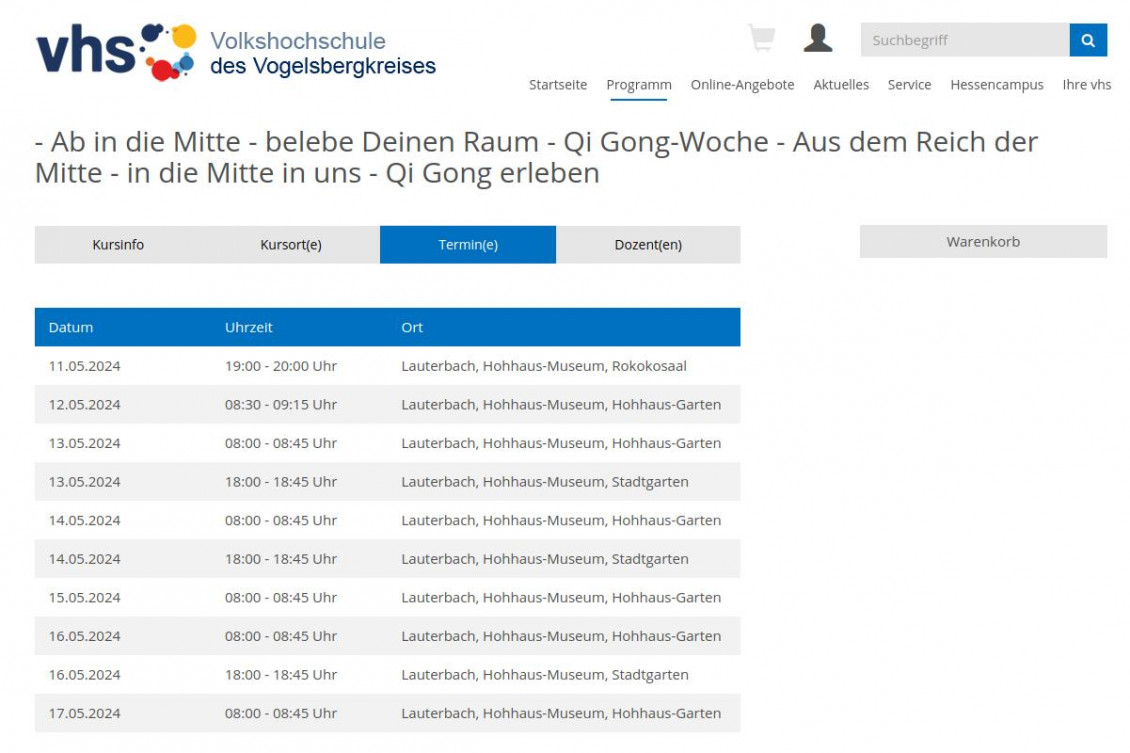This screenshot has height=753, width=1130.
Task: Switch to the Dozent(en) tab
Action: tap(648, 243)
